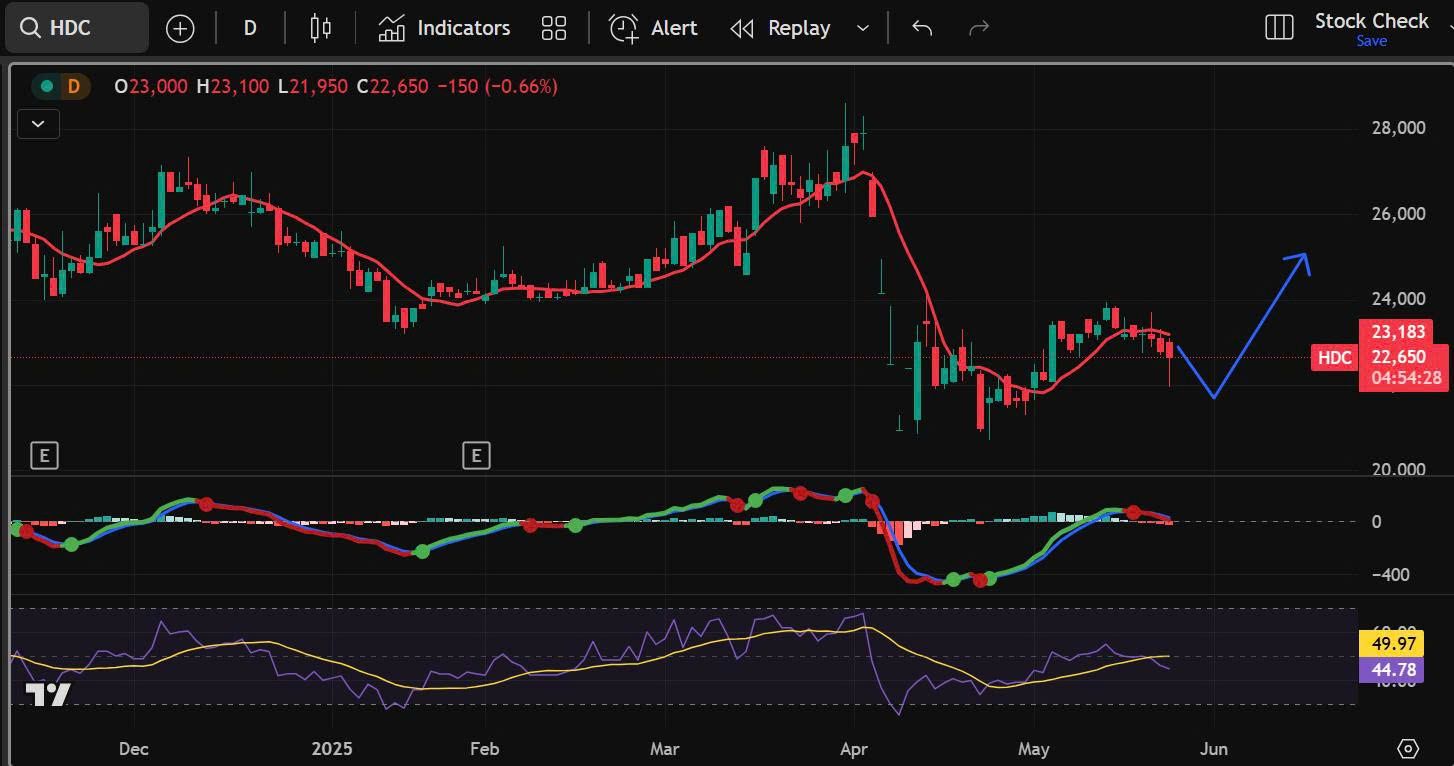This screenshot has width=1454, height=766.
Task: Click the earnings E marker near February
Action: tap(476, 457)
